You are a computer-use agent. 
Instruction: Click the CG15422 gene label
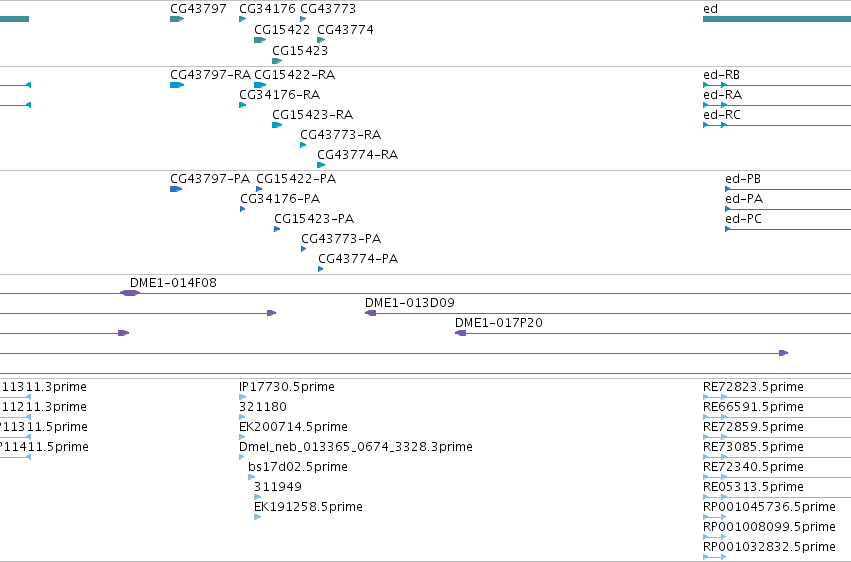pyautogui.click(x=282, y=29)
